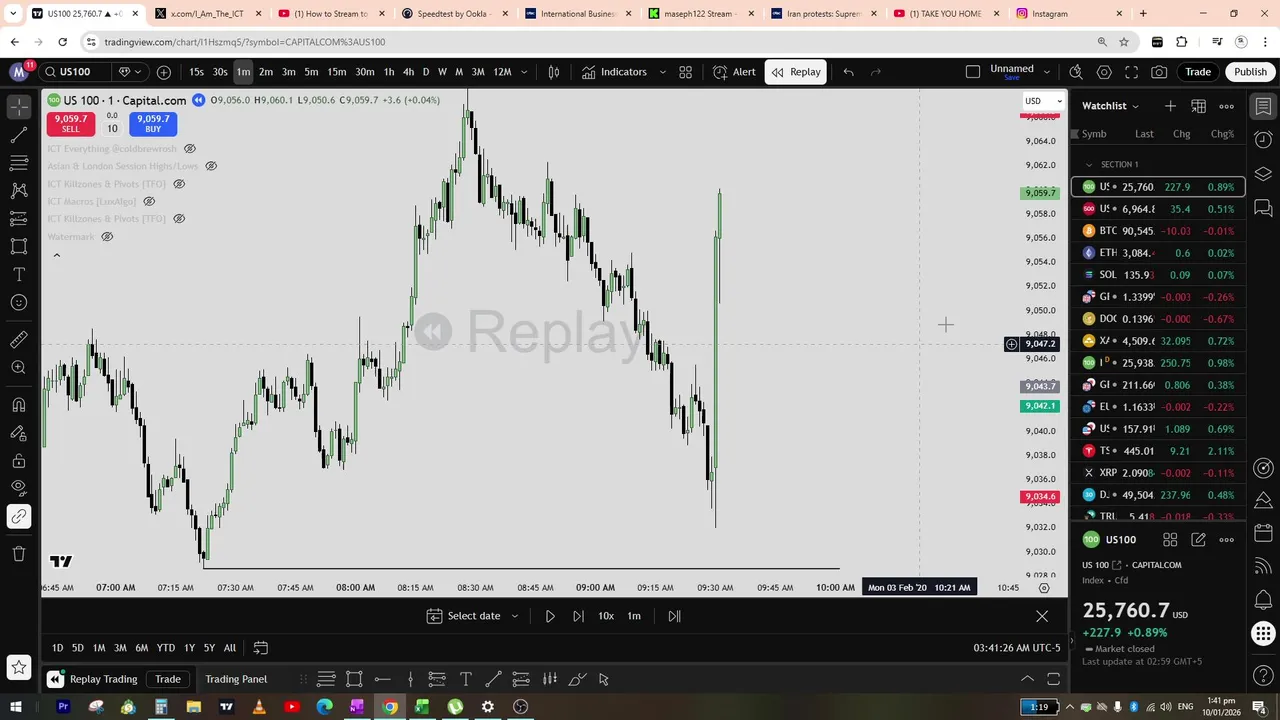Select the text annotation tool in left toolbar

click(x=19, y=274)
